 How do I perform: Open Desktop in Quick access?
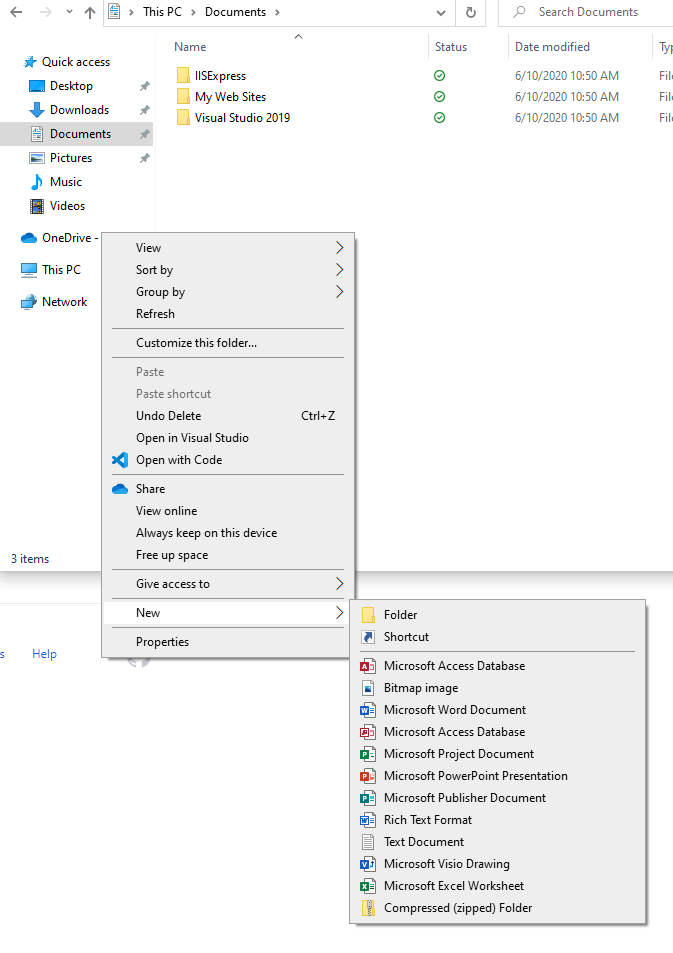[x=71, y=86]
